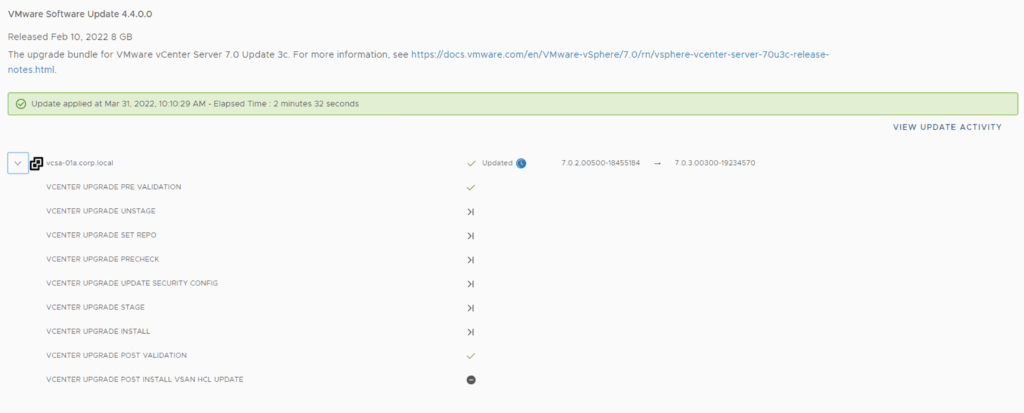Click the skipped icon for Upgrade Install

(x=471, y=331)
